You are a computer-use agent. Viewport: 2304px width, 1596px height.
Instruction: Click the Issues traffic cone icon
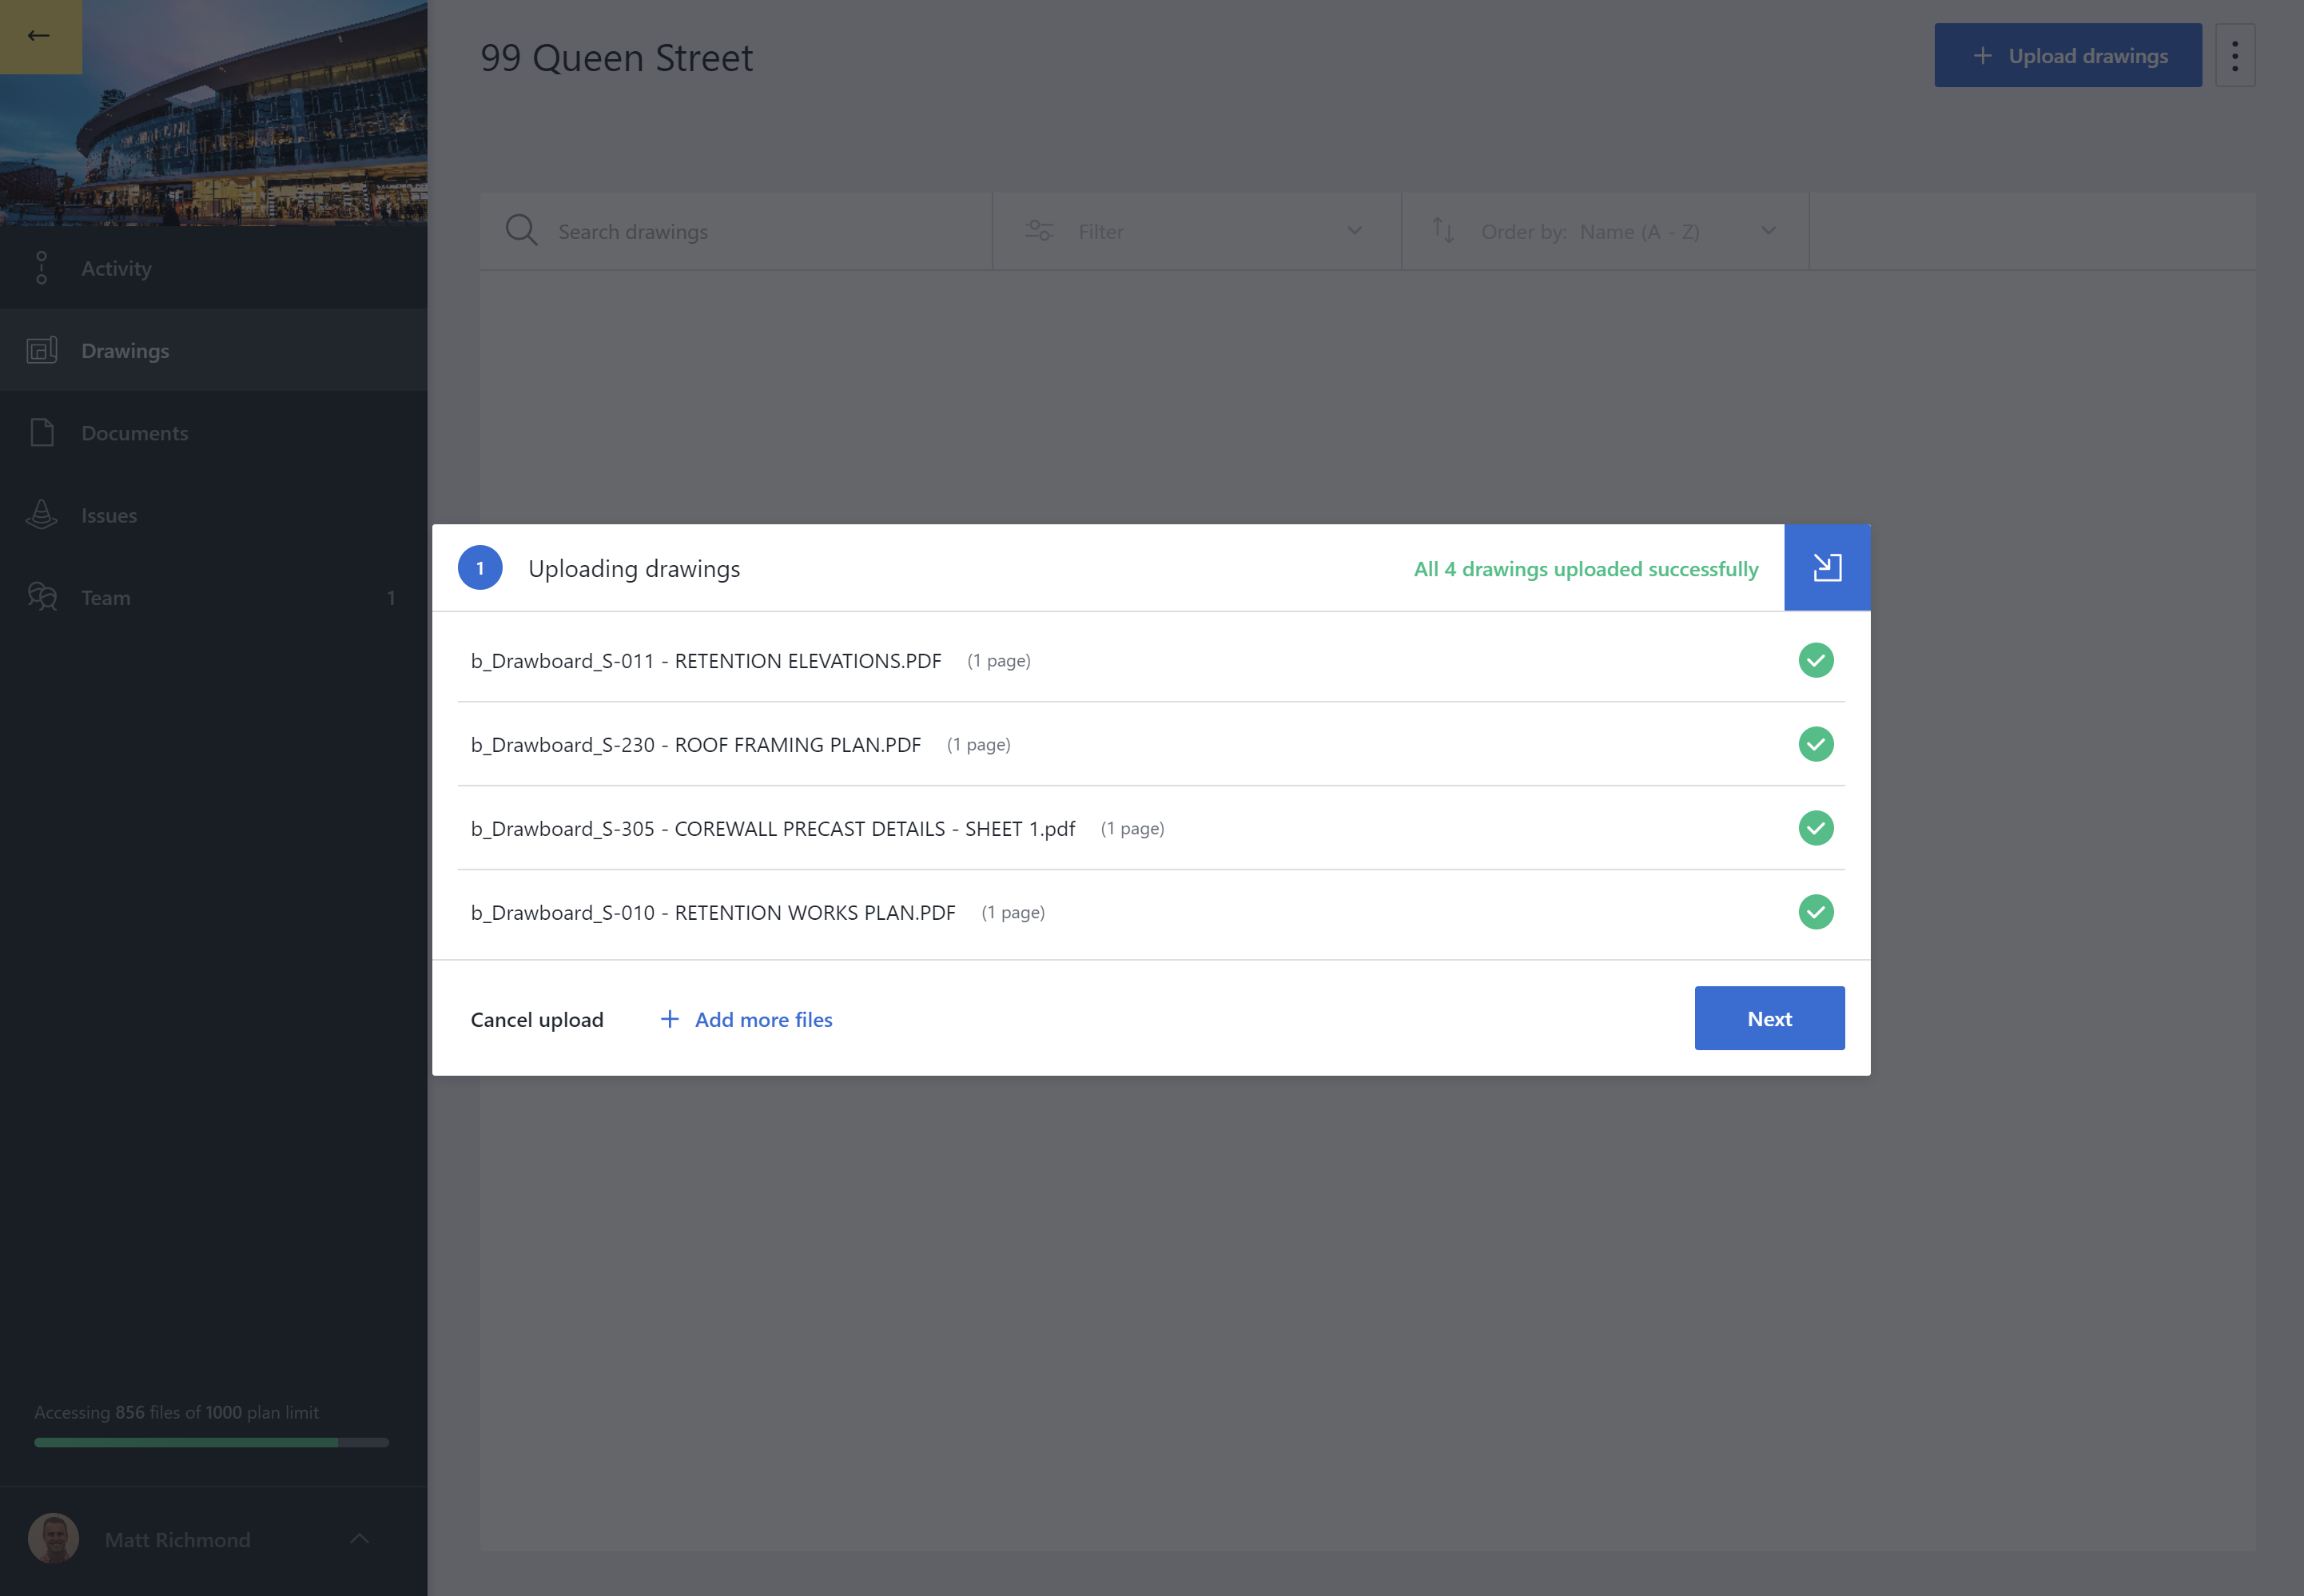pos(41,514)
